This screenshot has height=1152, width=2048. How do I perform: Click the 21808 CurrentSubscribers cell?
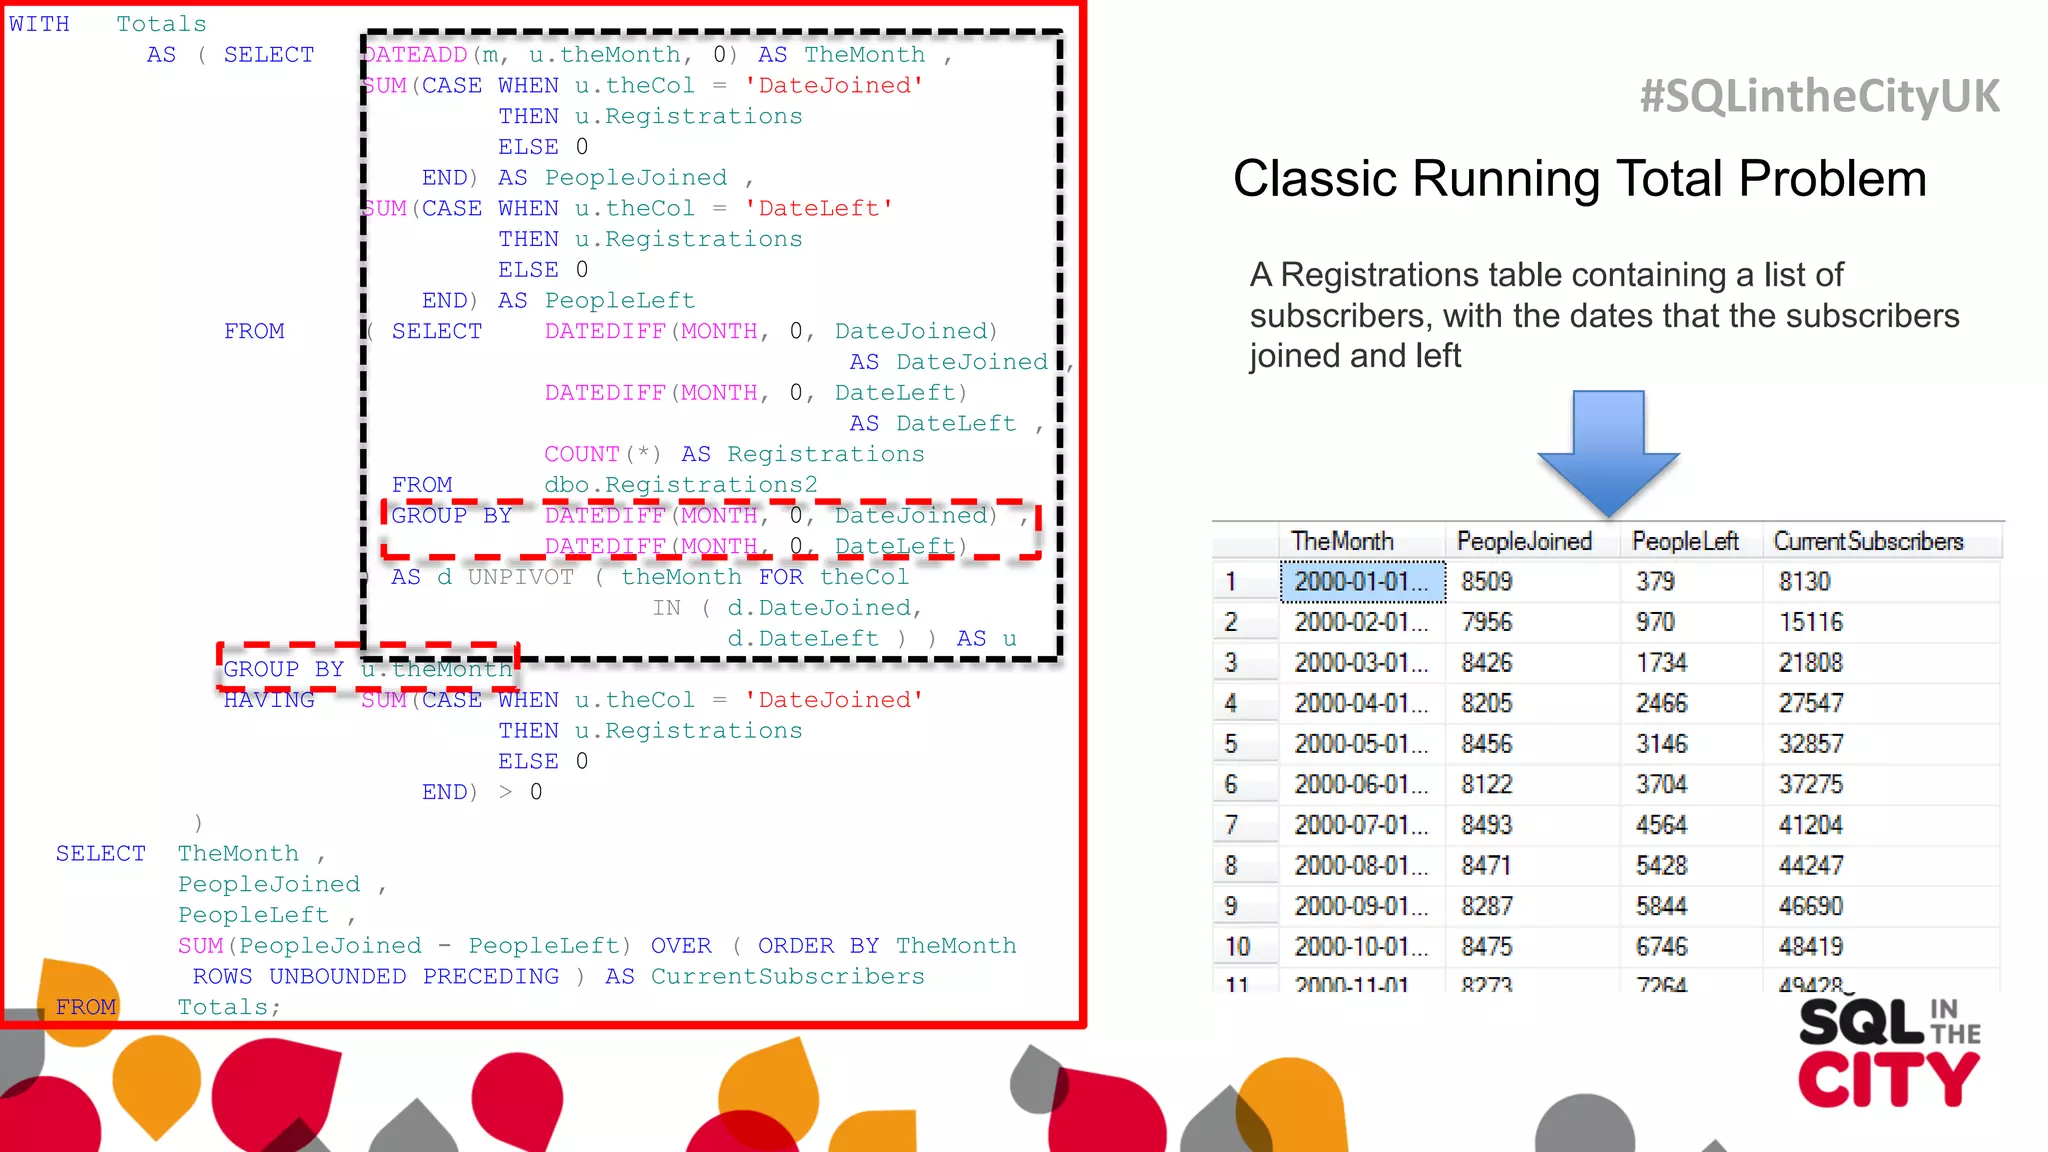tap(1881, 663)
